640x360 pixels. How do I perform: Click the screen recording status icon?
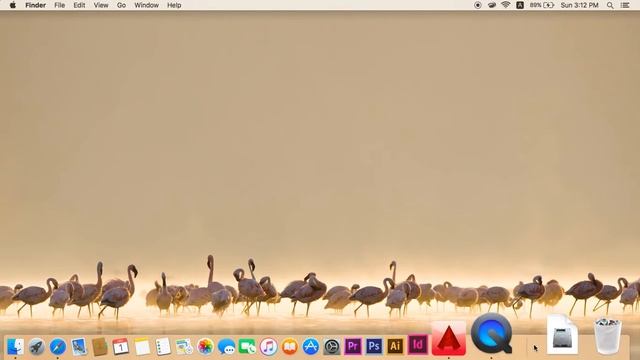[x=478, y=5]
